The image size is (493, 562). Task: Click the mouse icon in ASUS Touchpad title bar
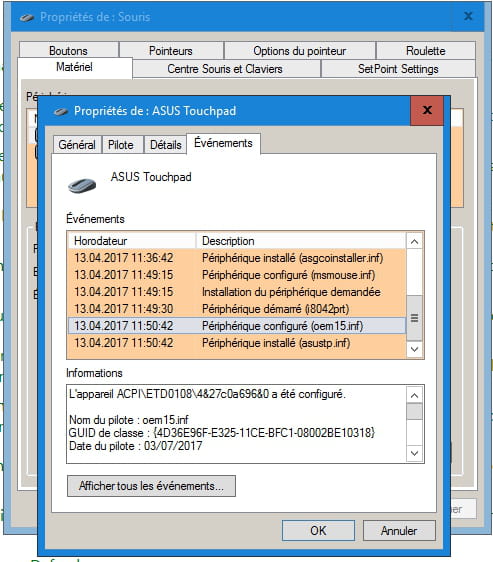click(x=61, y=111)
